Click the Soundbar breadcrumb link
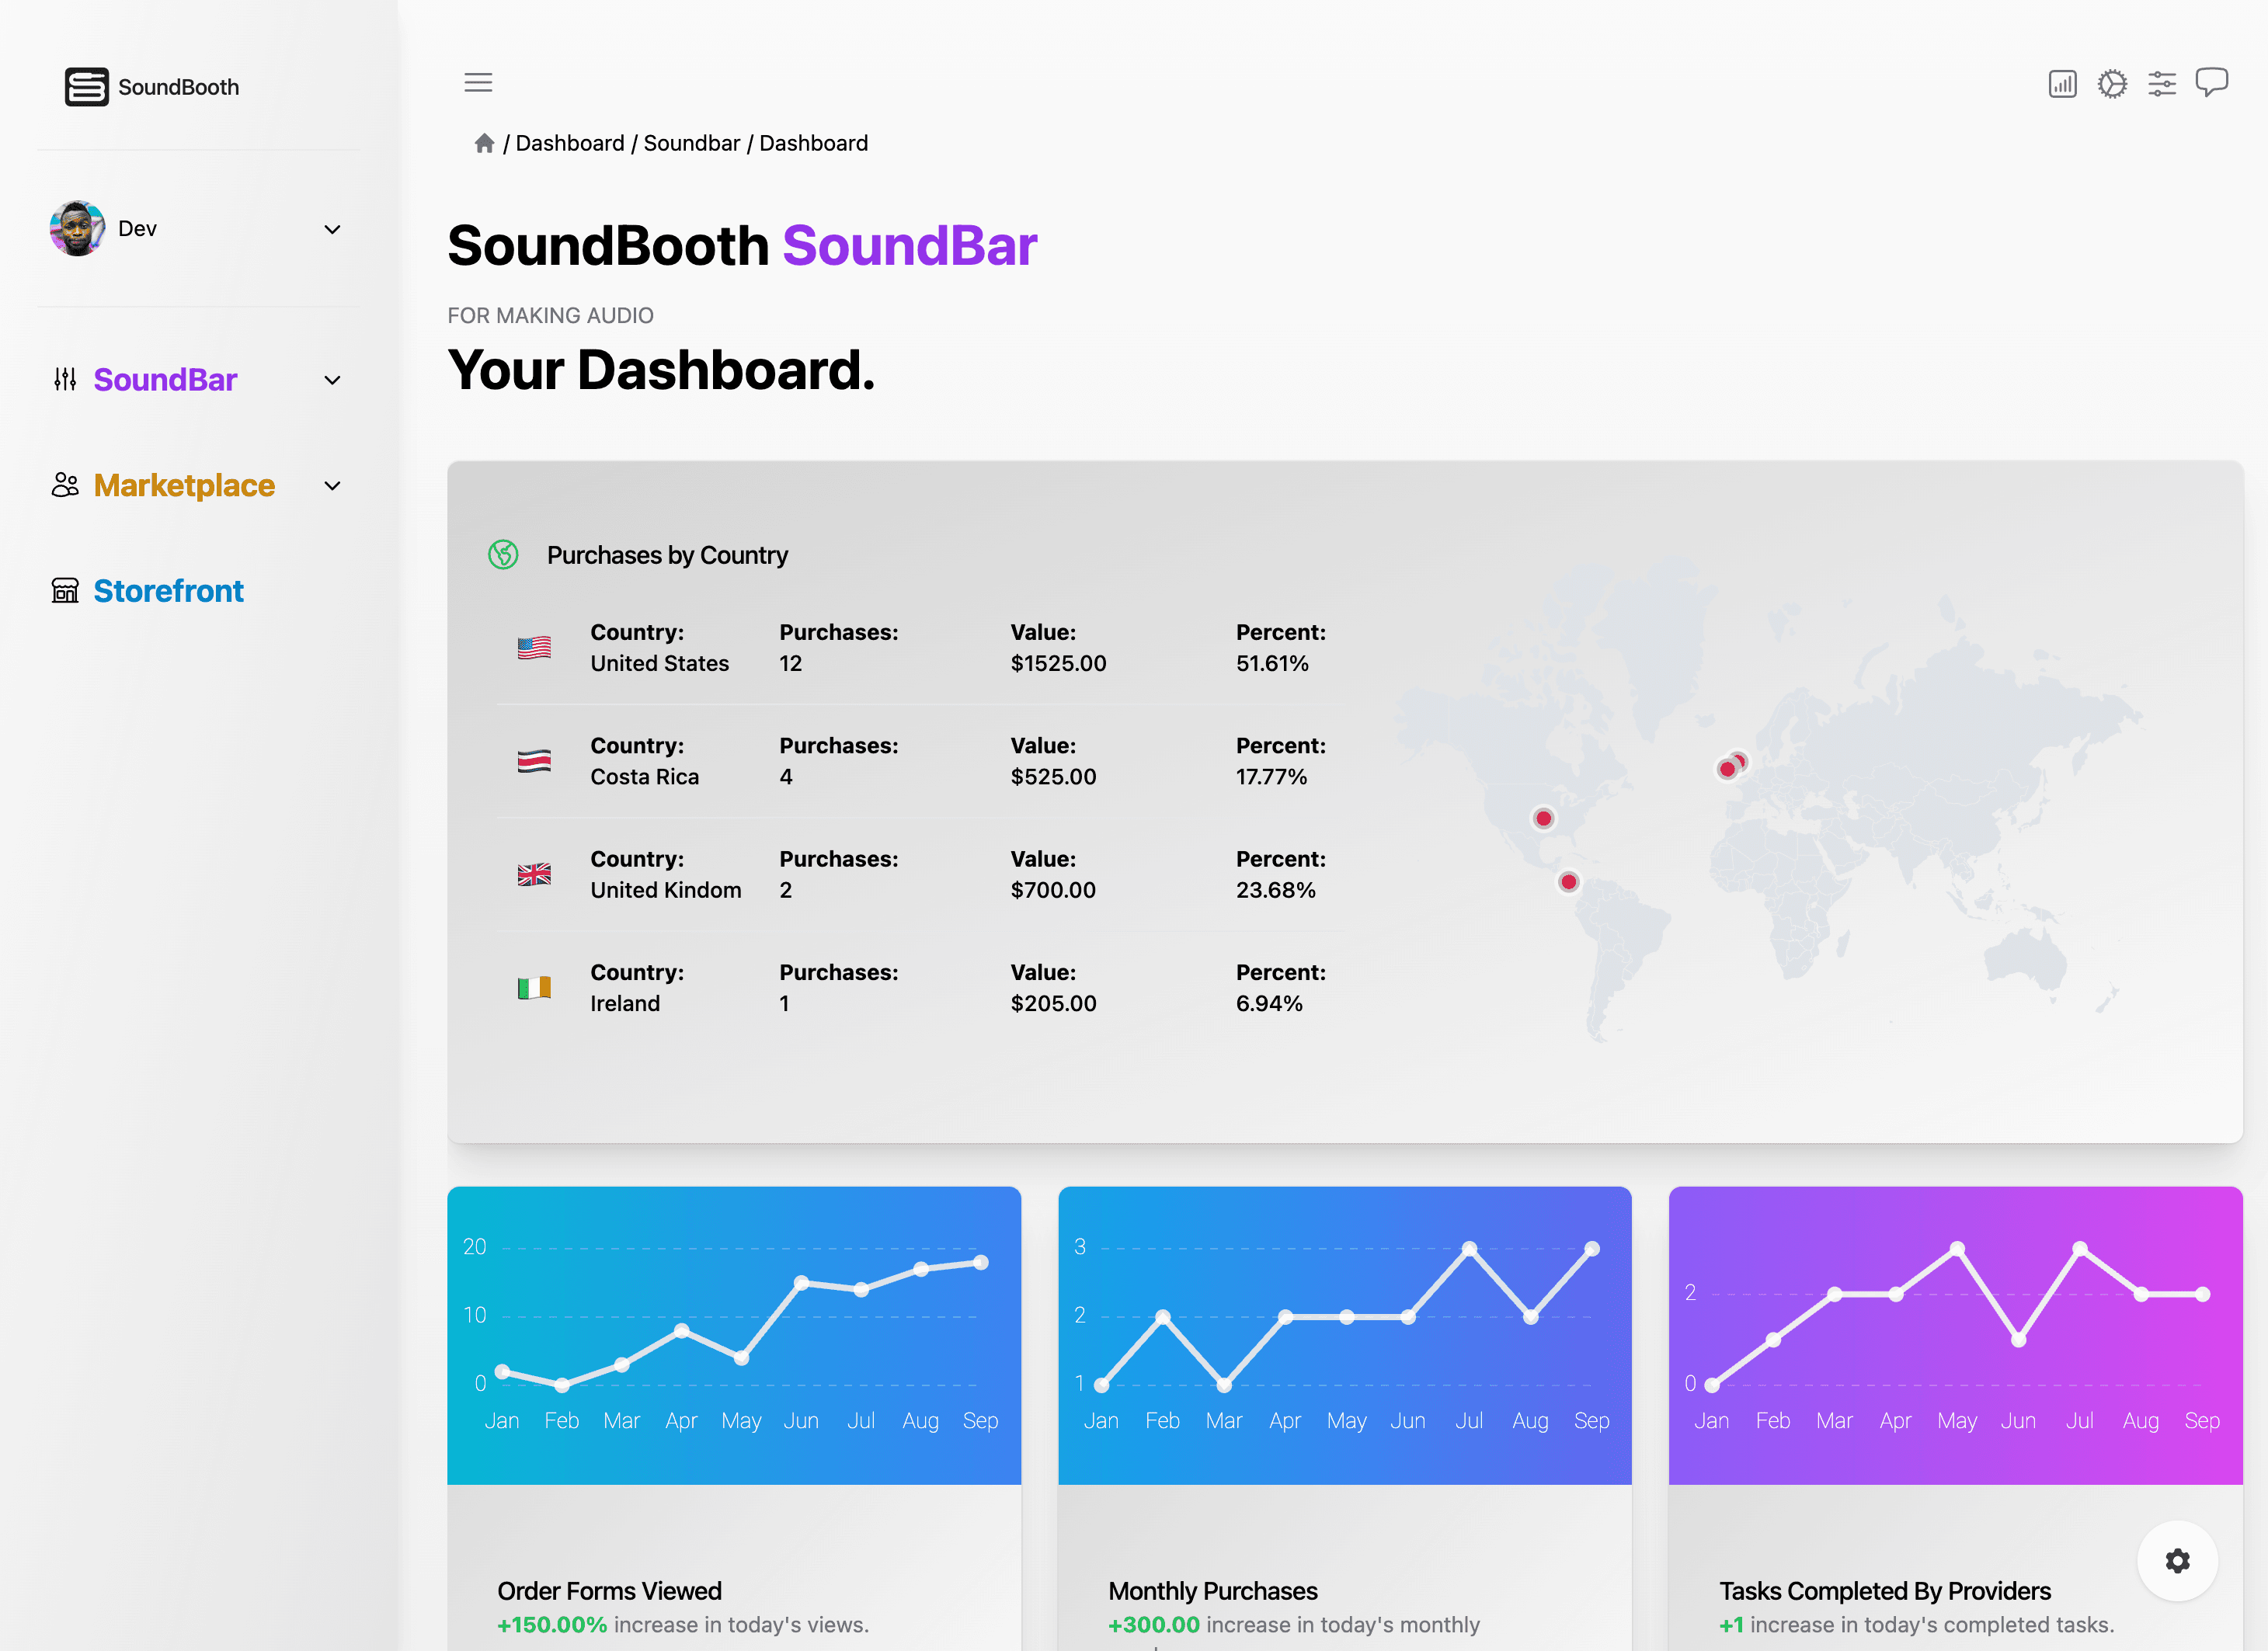 (692, 143)
